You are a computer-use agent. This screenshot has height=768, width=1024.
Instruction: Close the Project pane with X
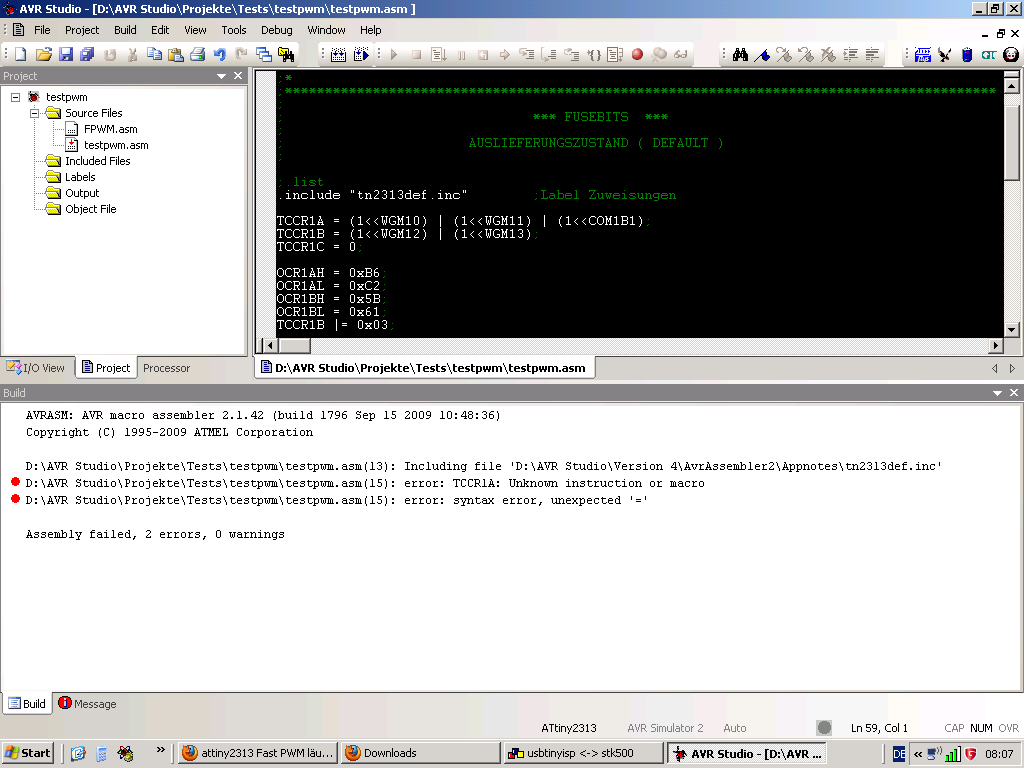[238, 76]
